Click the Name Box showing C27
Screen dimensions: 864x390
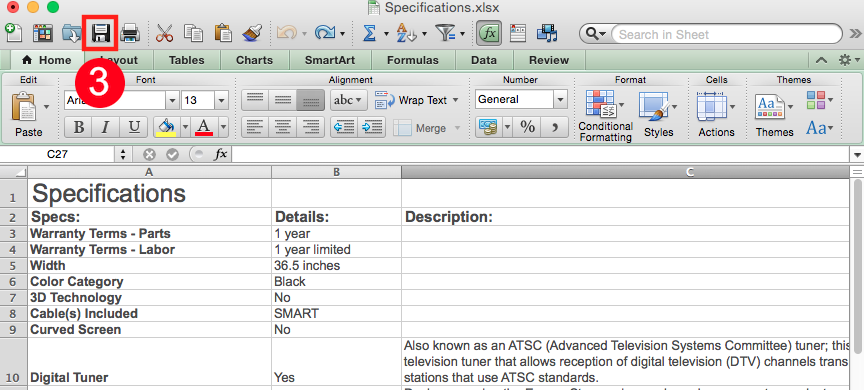click(57, 155)
